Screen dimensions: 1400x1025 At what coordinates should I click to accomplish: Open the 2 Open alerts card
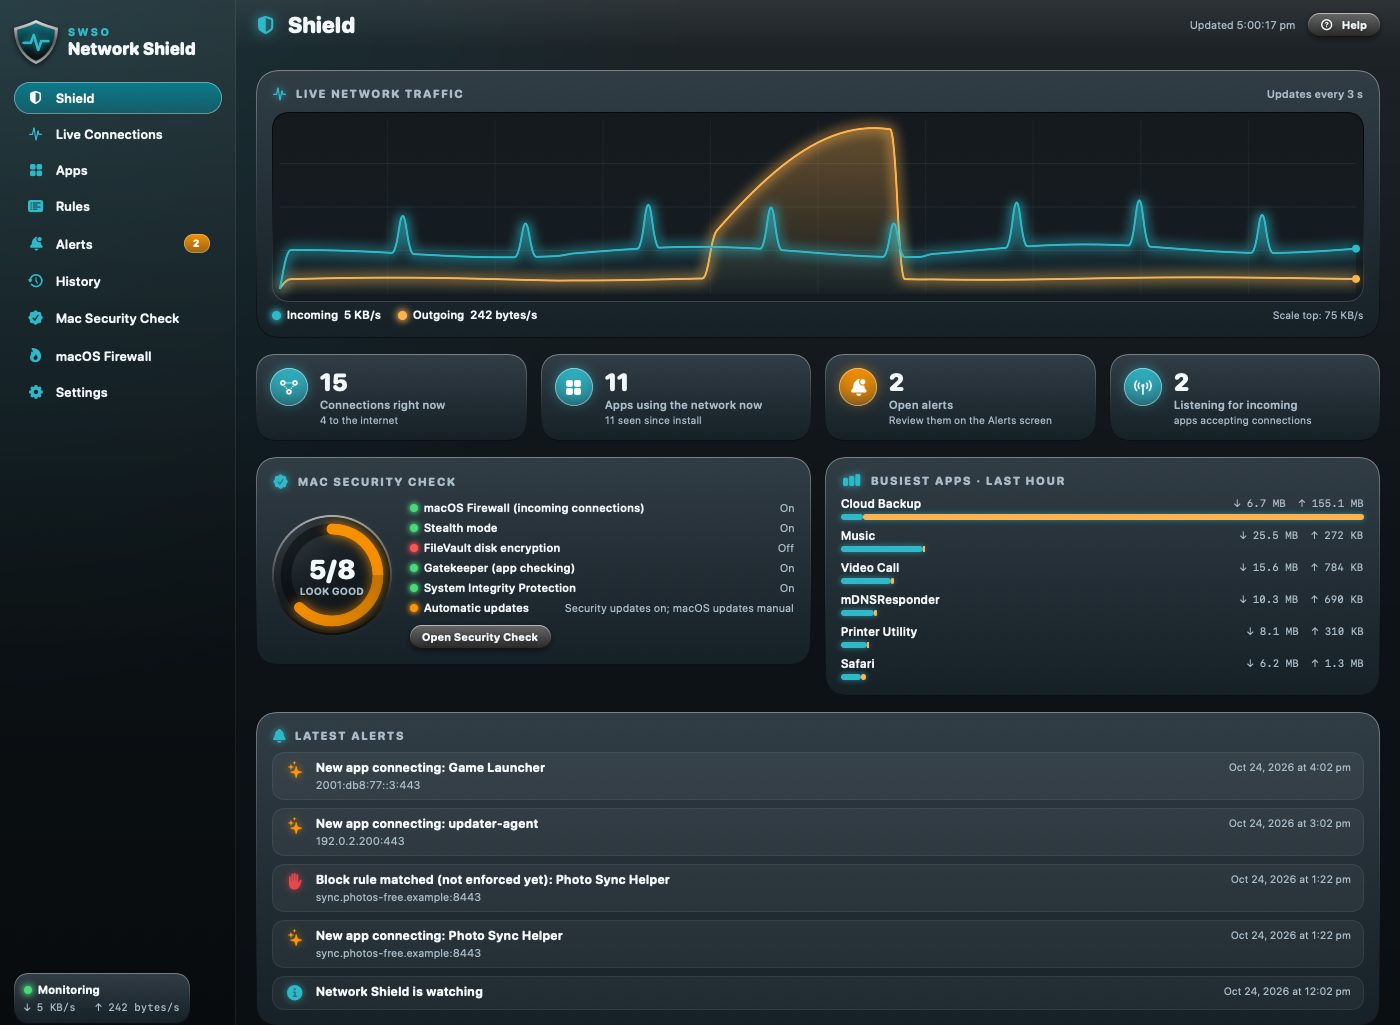(960, 397)
